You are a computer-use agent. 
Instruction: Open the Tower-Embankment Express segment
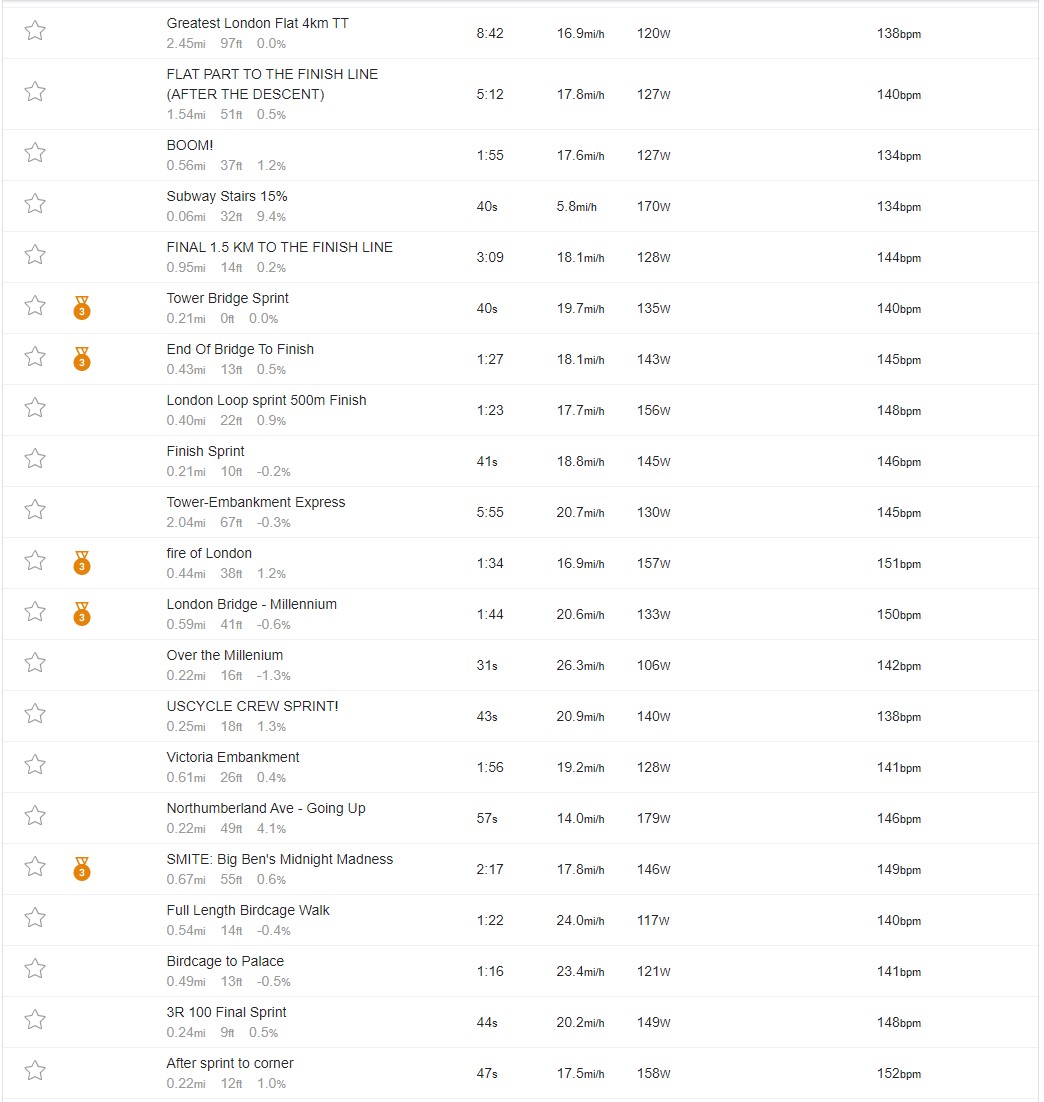point(256,503)
